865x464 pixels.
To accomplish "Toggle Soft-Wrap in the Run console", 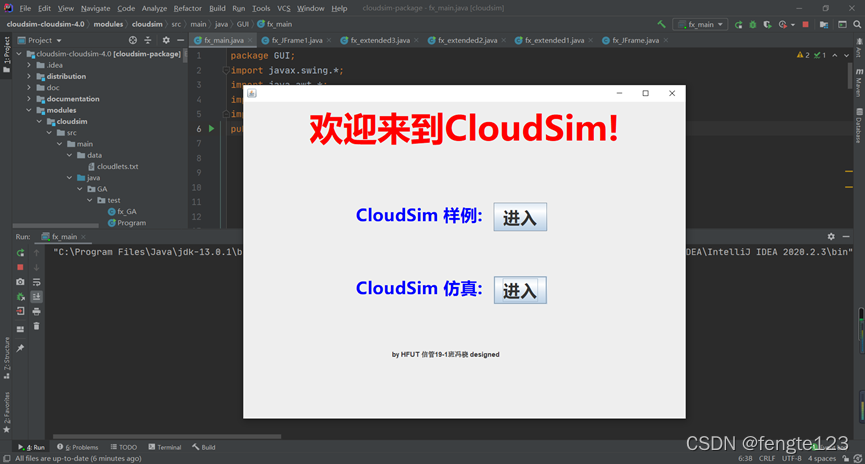I will [x=36, y=282].
